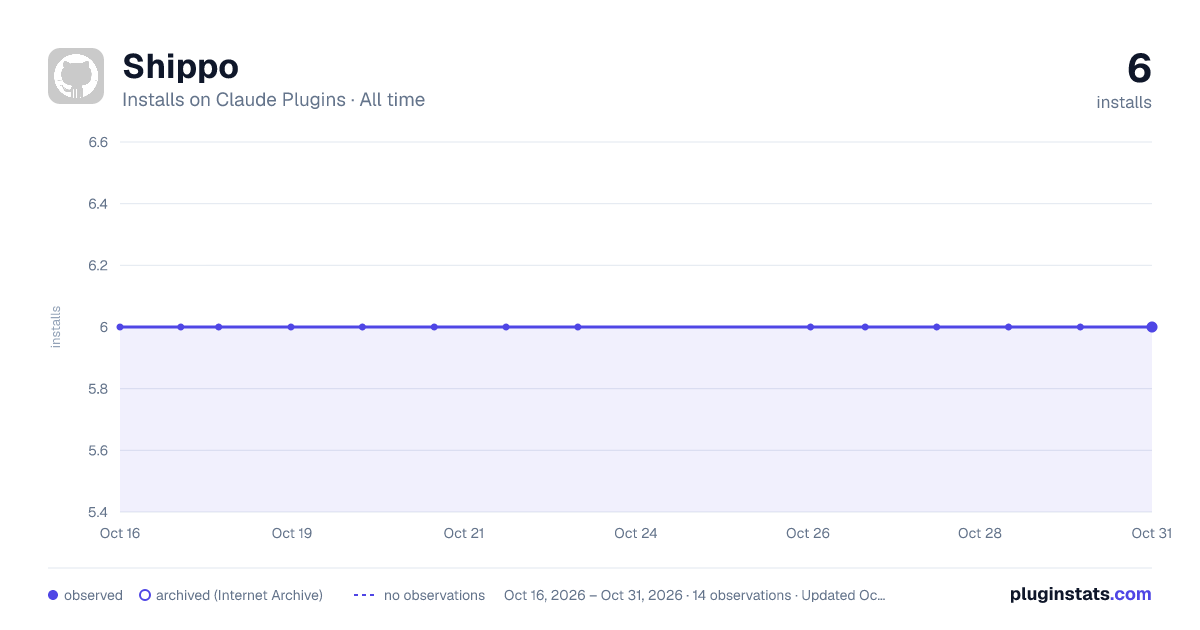Click the hollow archived legend circle

pos(145,595)
